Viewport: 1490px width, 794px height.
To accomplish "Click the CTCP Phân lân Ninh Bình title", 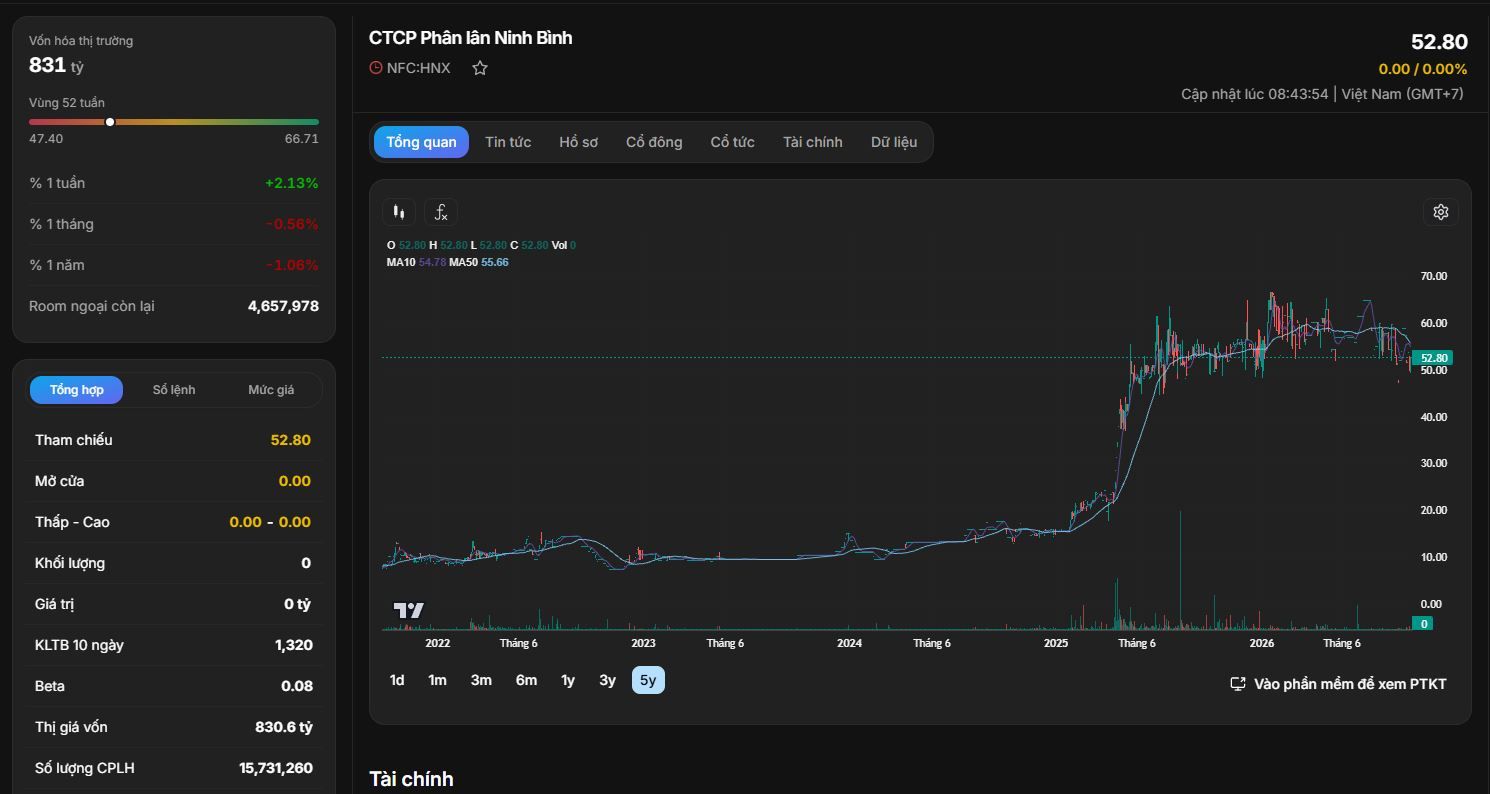I will tap(471, 38).
